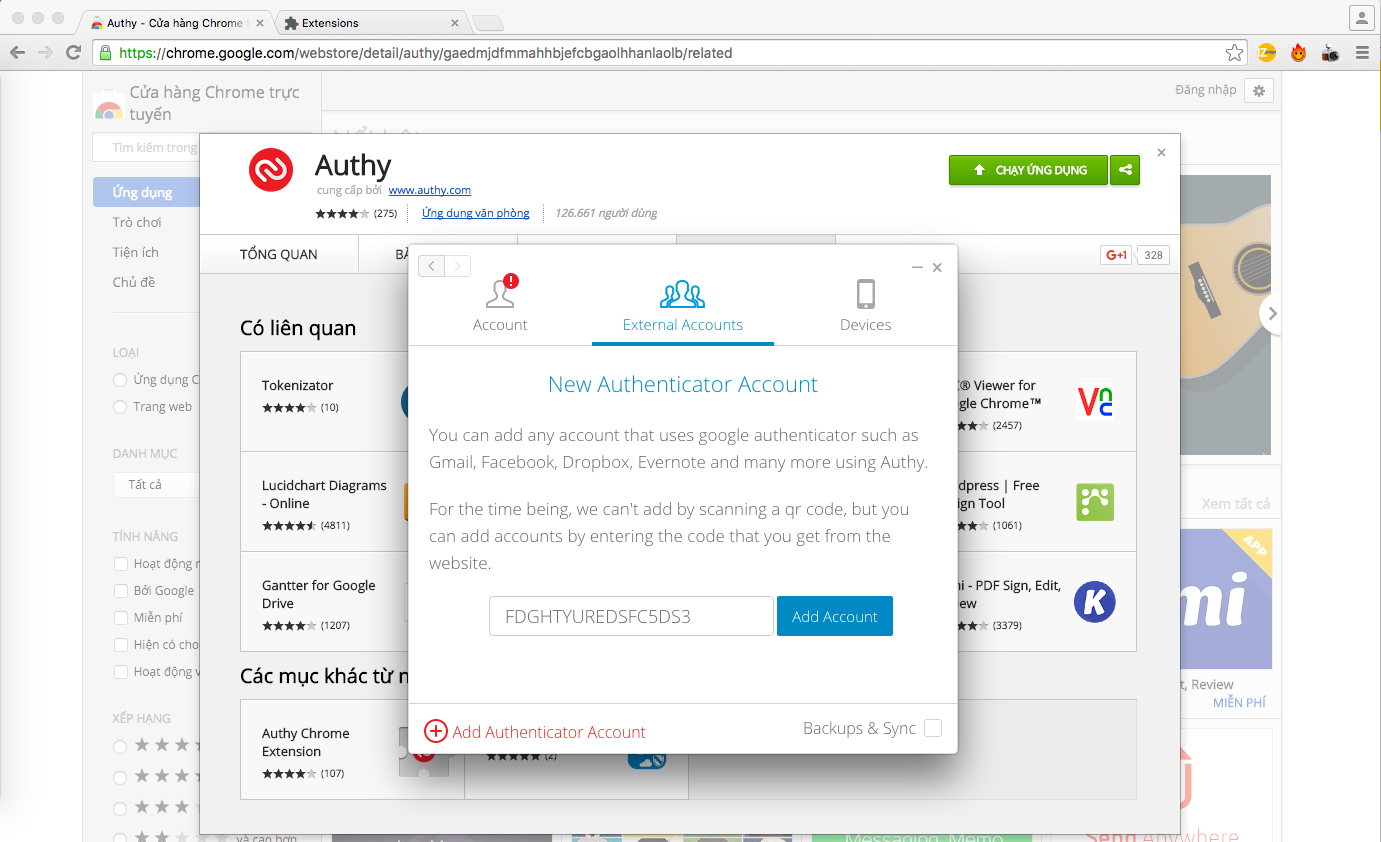Viewport: 1381px width, 842px height.
Task: Minimize the Authy app popup window
Action: click(x=917, y=267)
